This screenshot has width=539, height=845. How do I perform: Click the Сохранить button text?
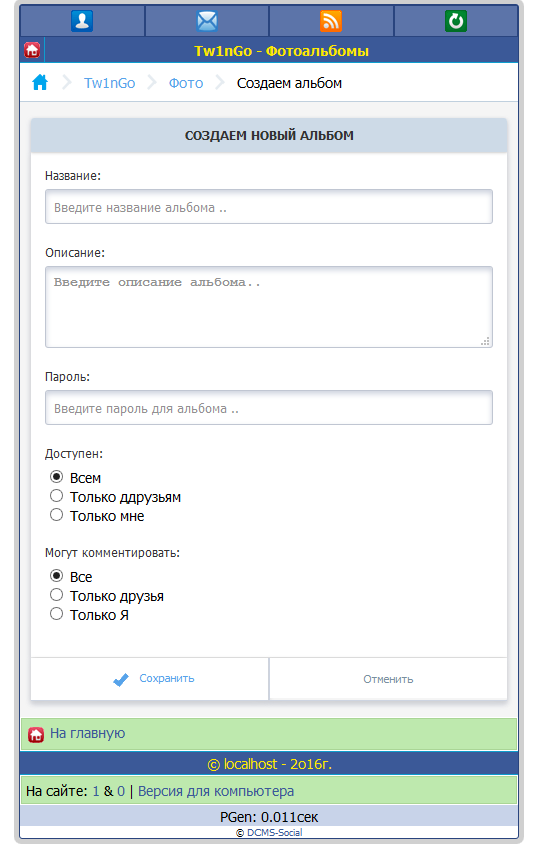pos(167,678)
